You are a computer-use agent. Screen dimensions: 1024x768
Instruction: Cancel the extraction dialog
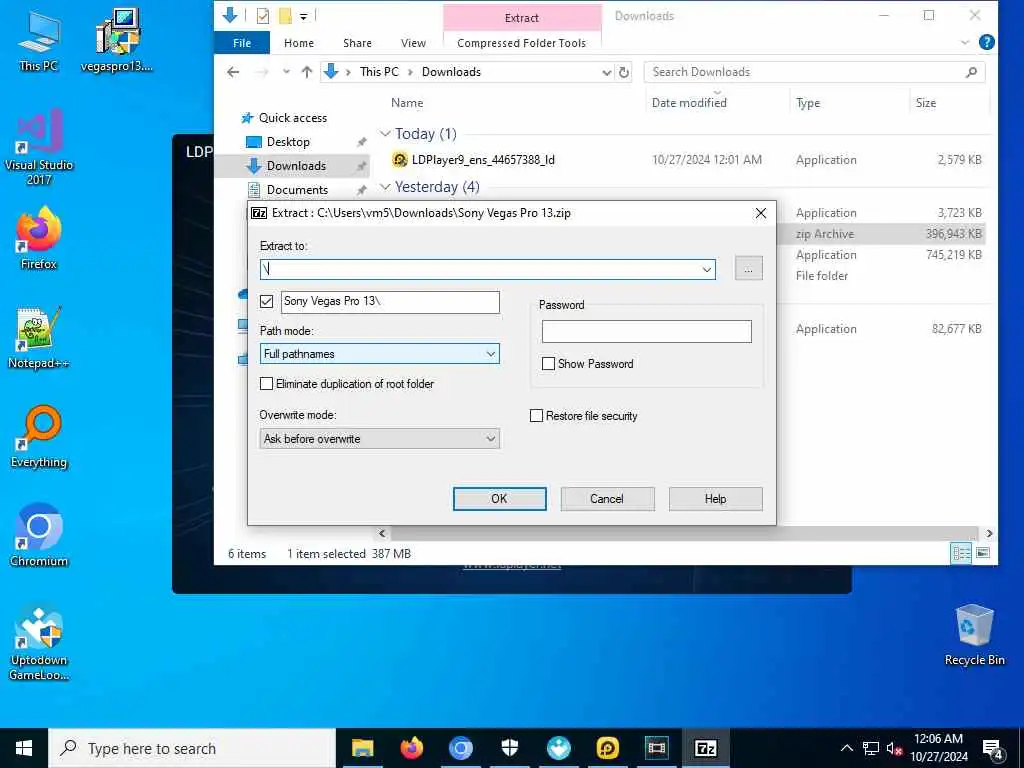607,499
